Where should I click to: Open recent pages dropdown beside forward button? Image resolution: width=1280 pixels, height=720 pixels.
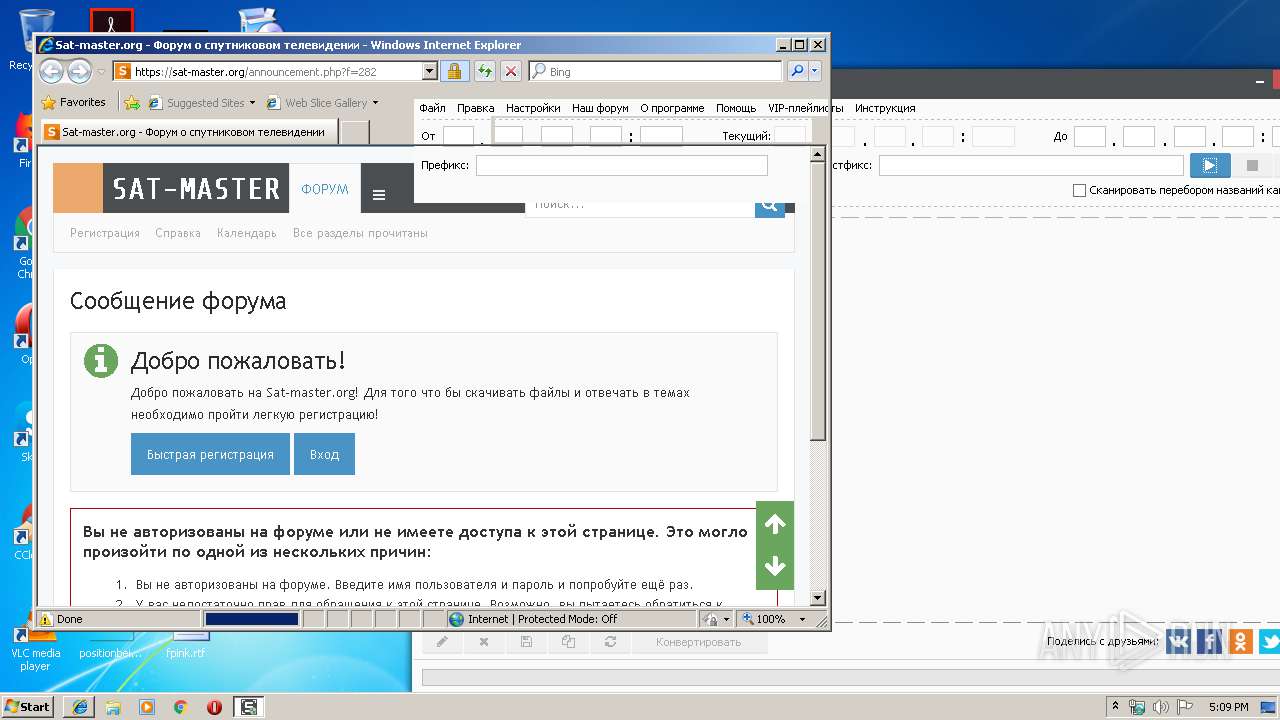pyautogui.click(x=100, y=71)
